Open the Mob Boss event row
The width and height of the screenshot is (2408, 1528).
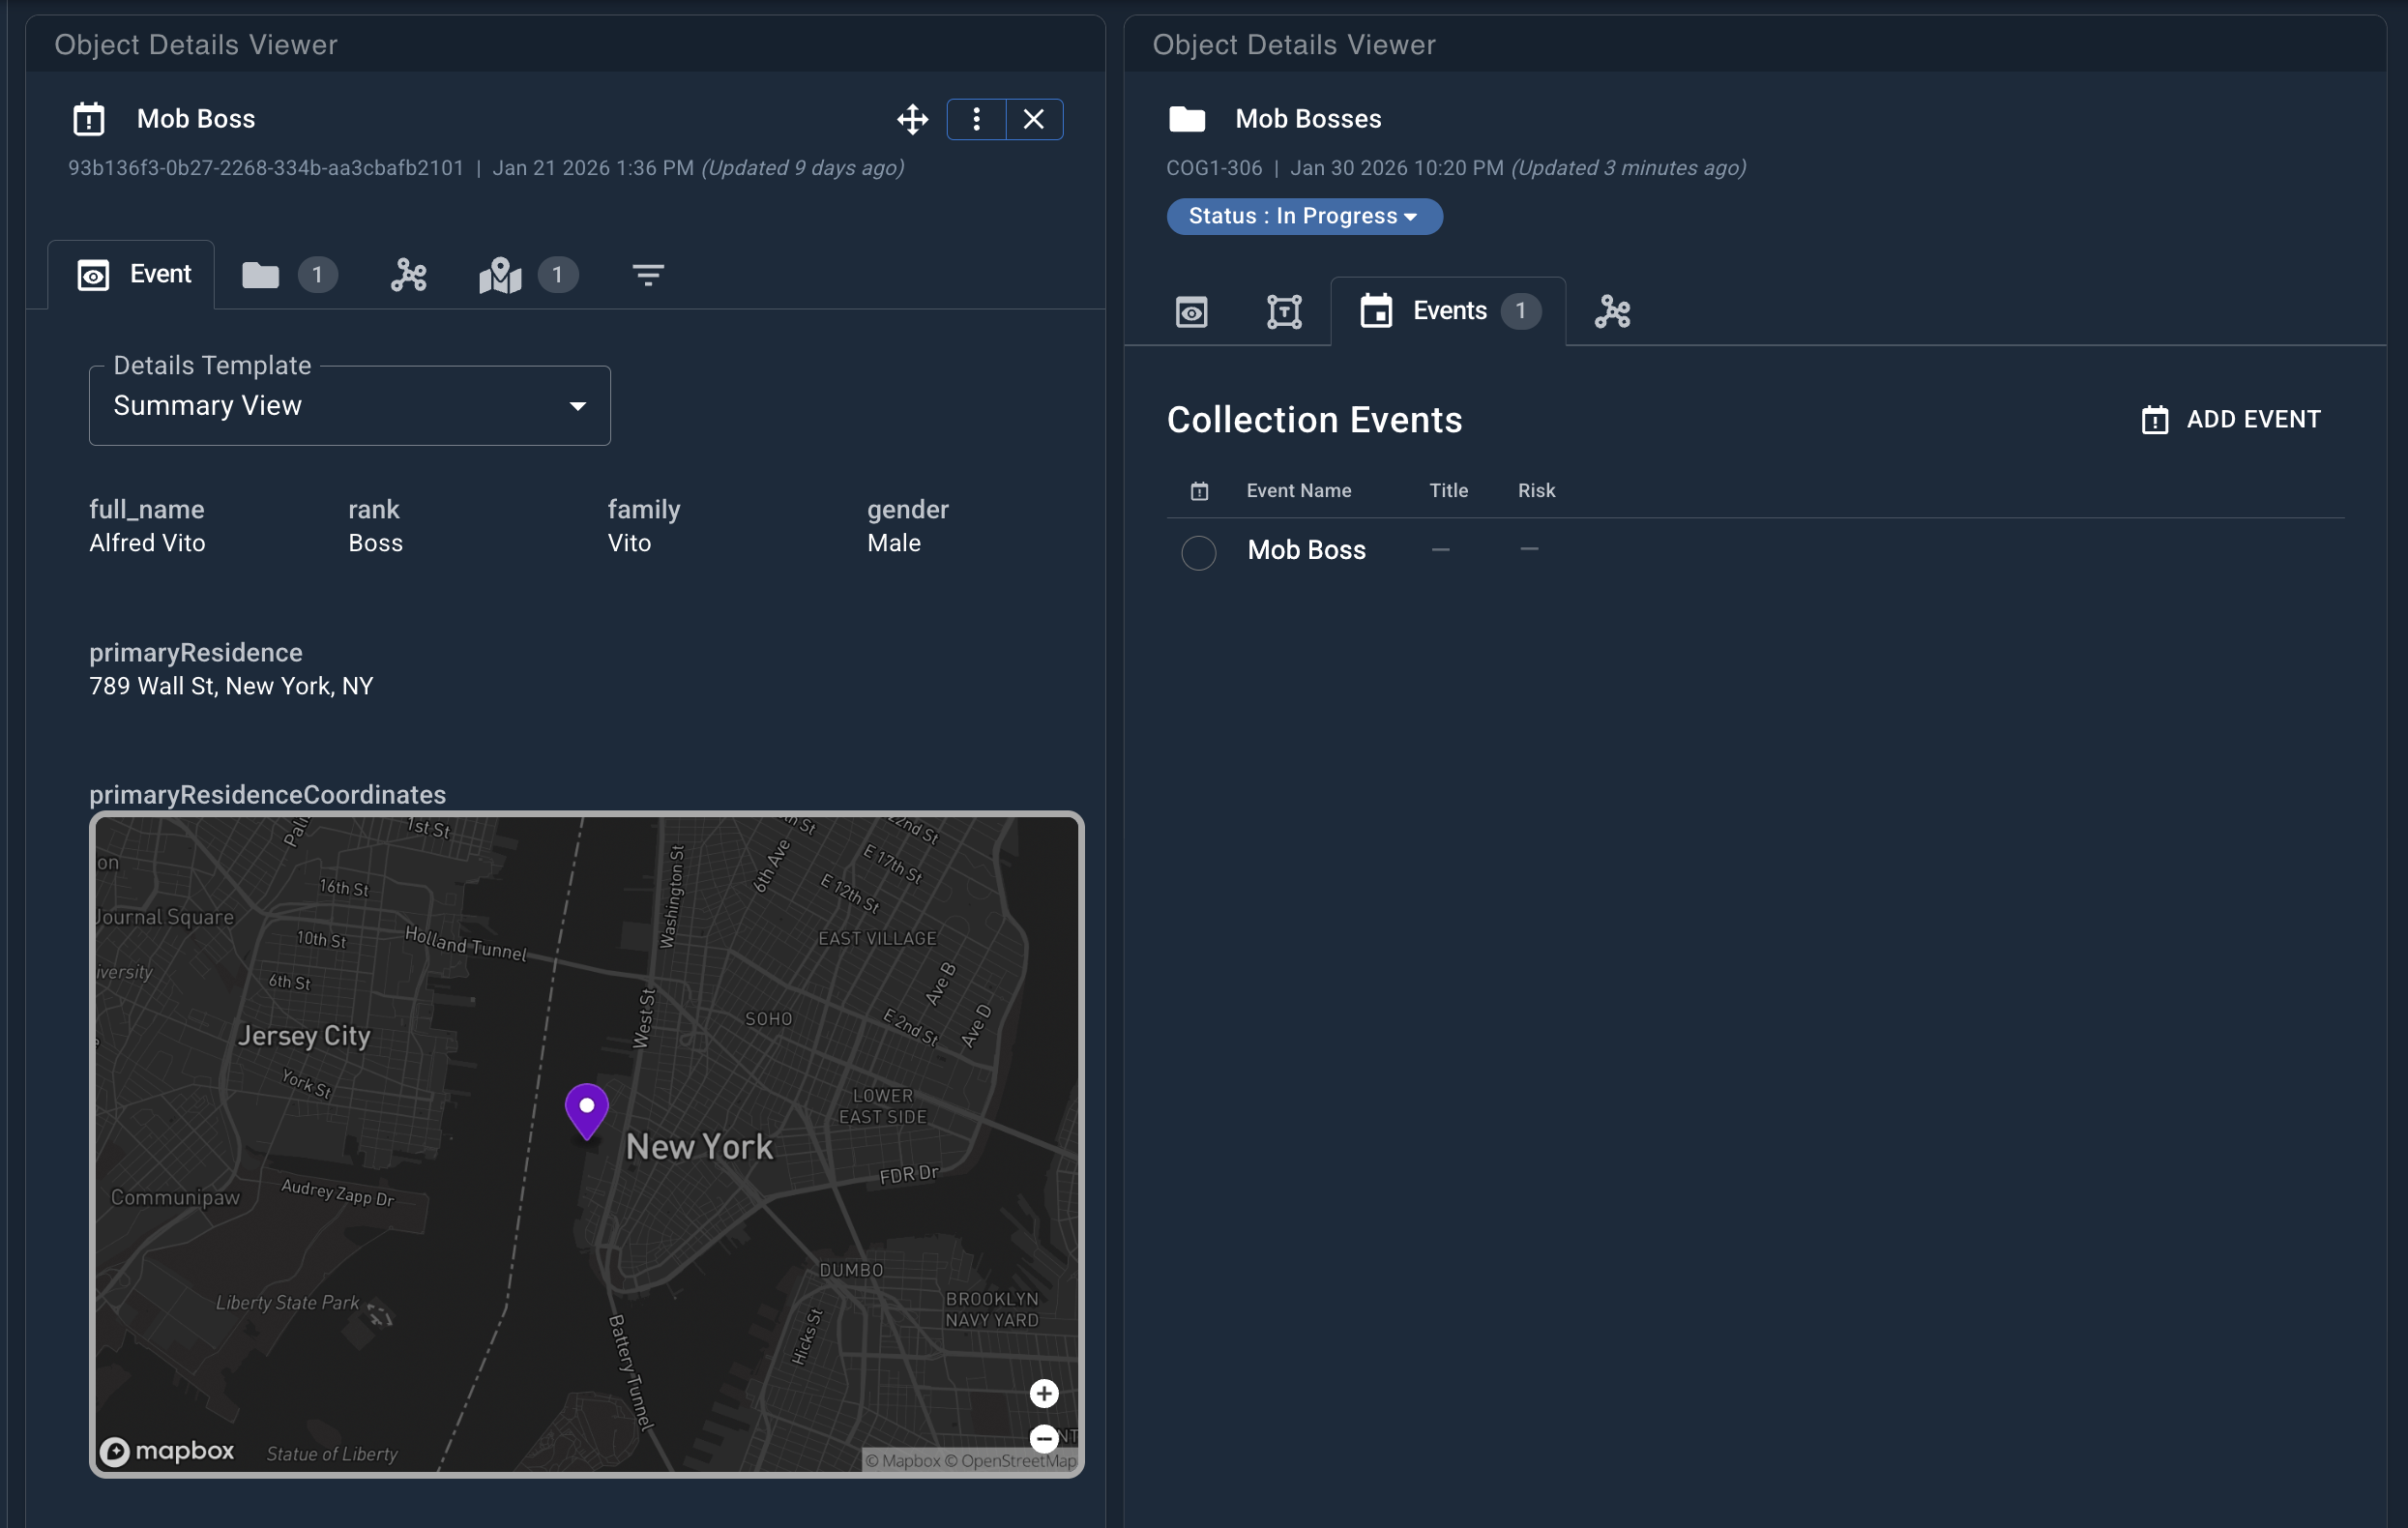pos(1306,550)
